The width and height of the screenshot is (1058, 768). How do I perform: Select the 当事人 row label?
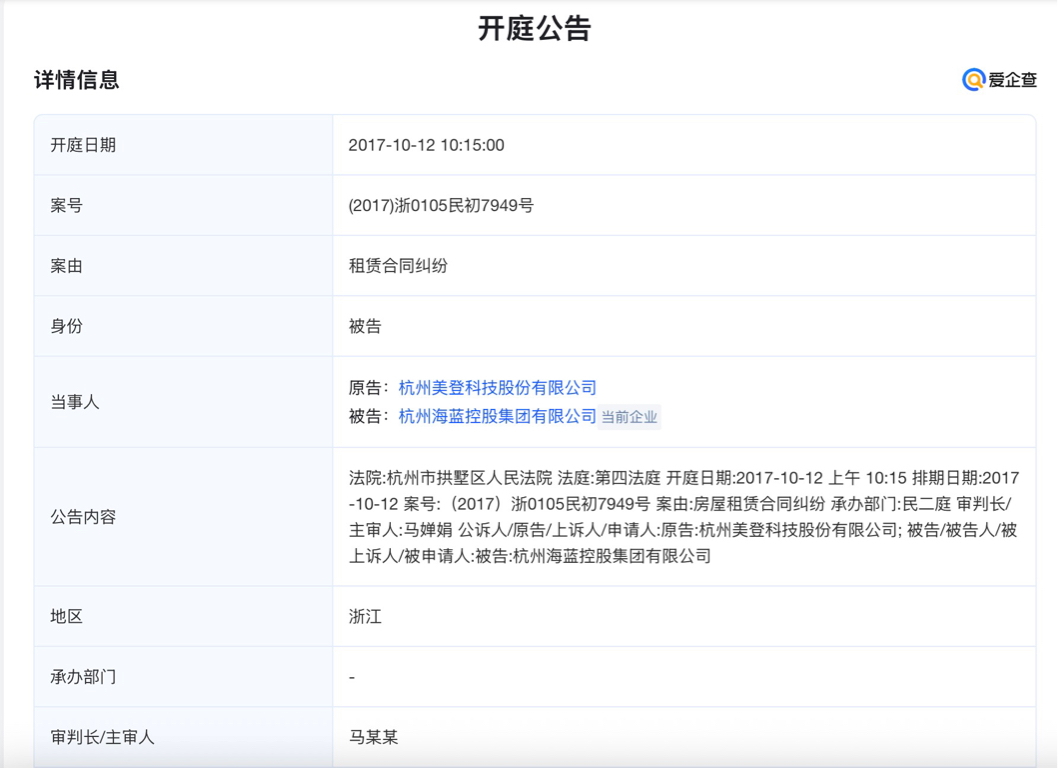(75, 402)
